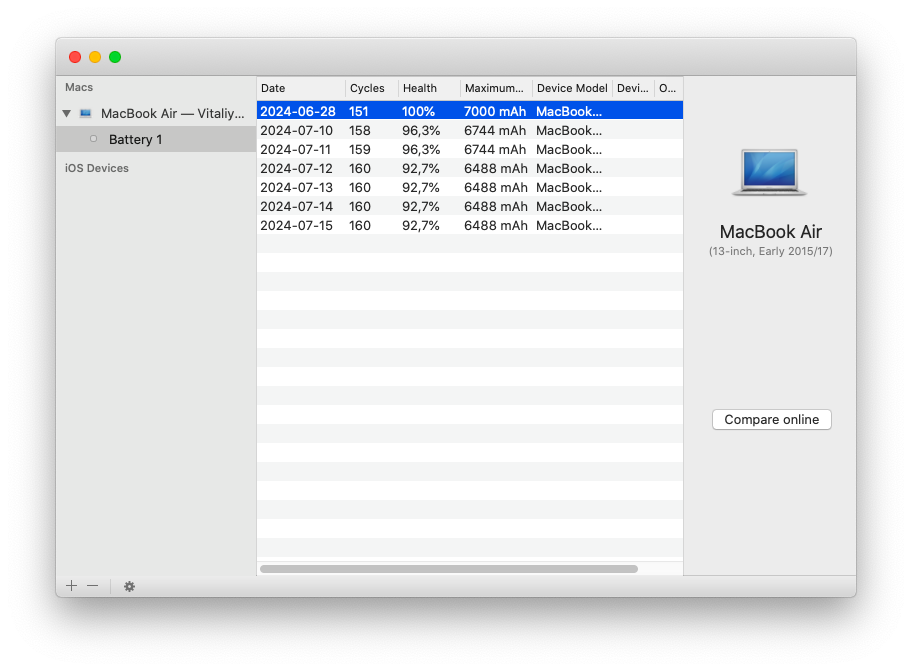Viewport: 912px width, 671px height.
Task: Click the 7000 mAh capacity value
Action: click(495, 111)
